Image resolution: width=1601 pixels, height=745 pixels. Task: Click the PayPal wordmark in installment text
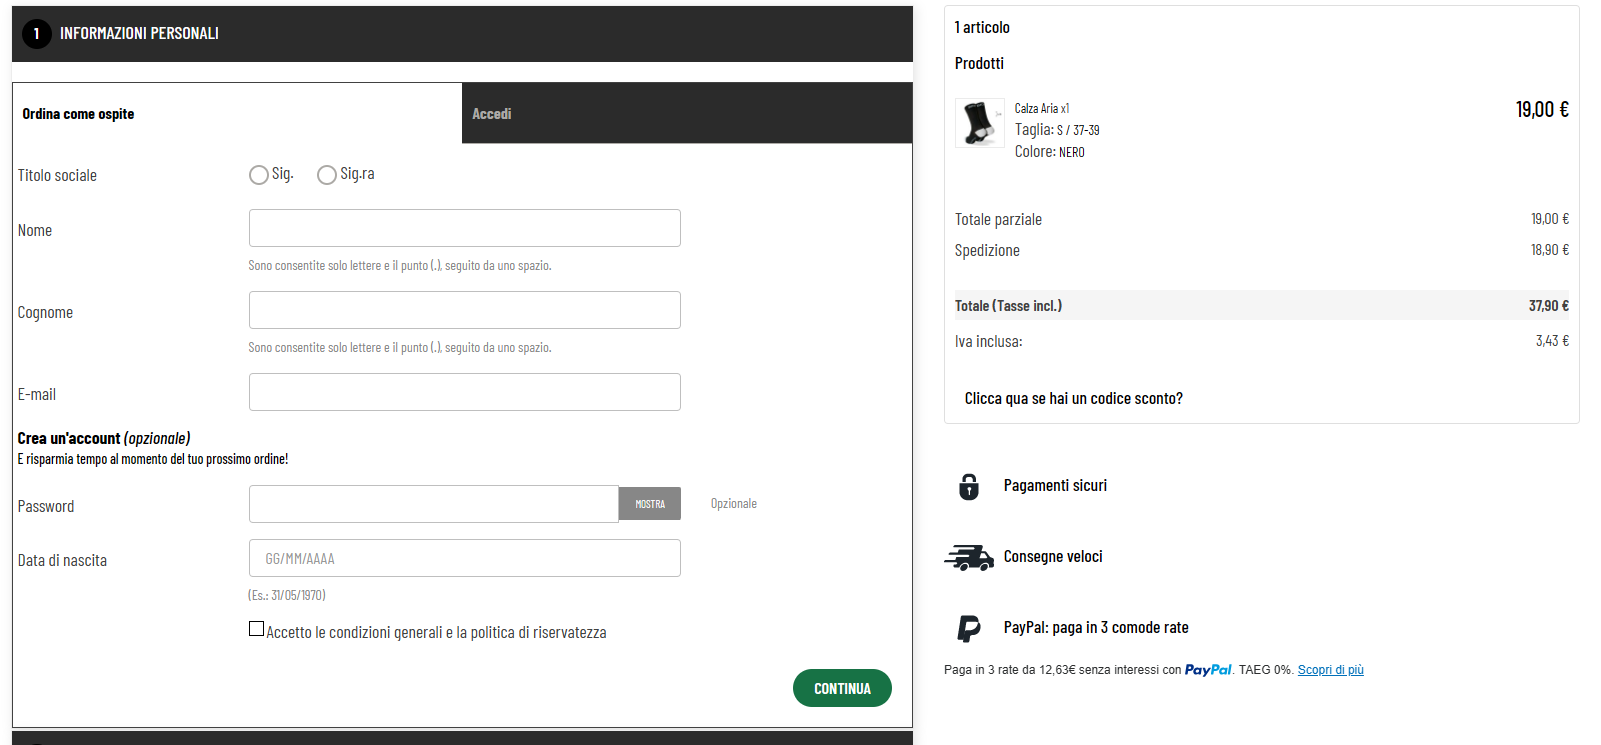1208,670
